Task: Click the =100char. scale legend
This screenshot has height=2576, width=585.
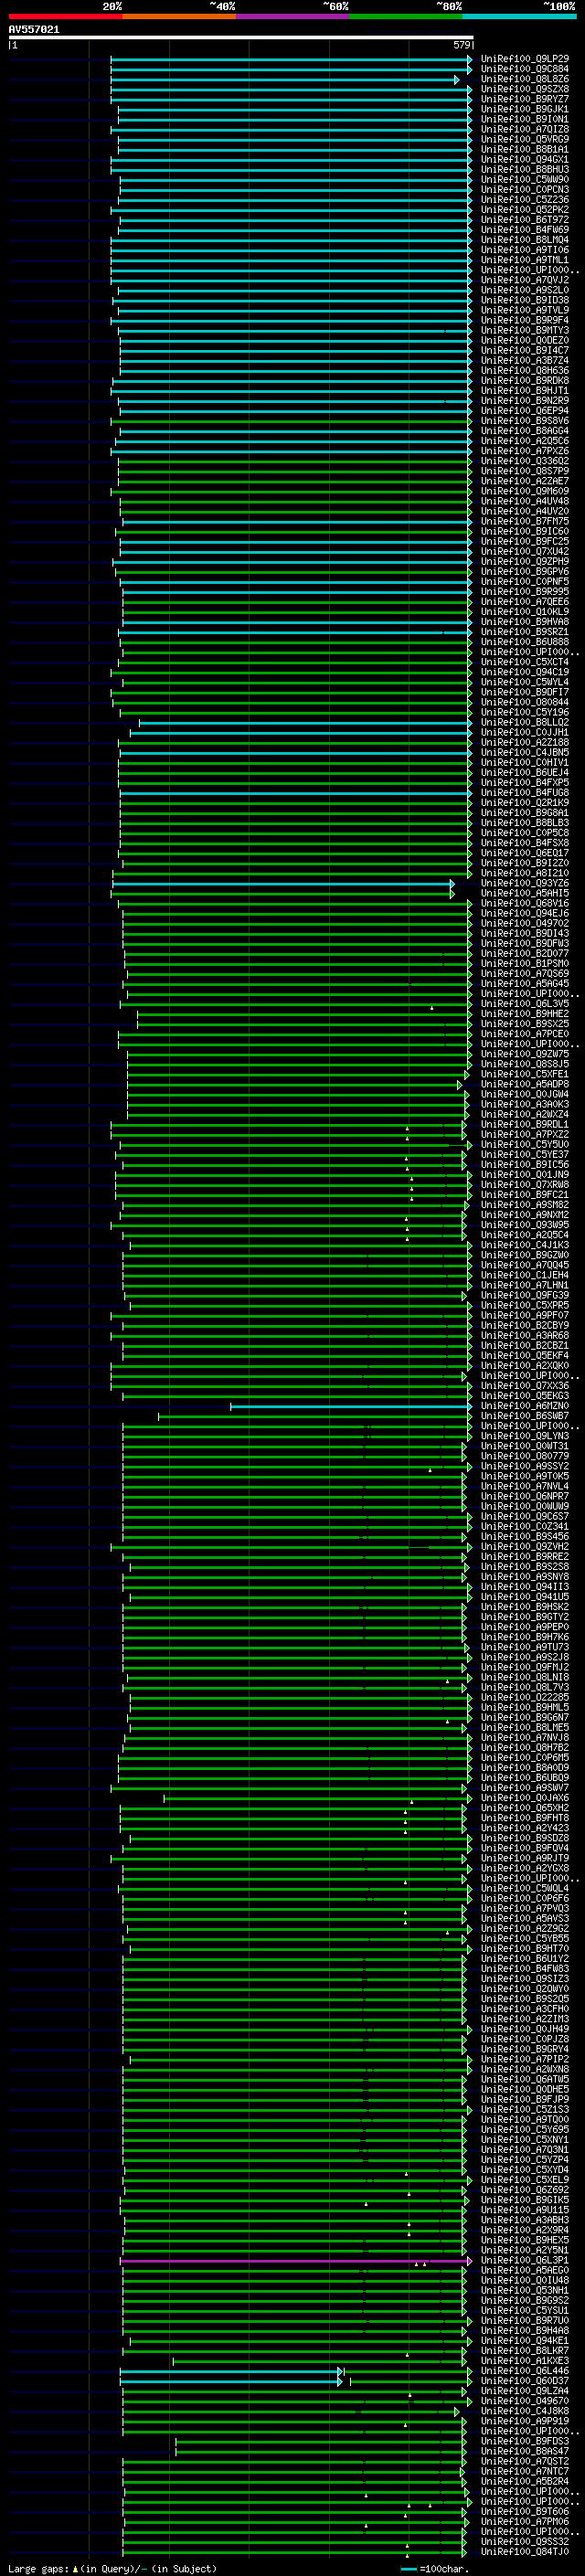Action: click(x=435, y=2569)
